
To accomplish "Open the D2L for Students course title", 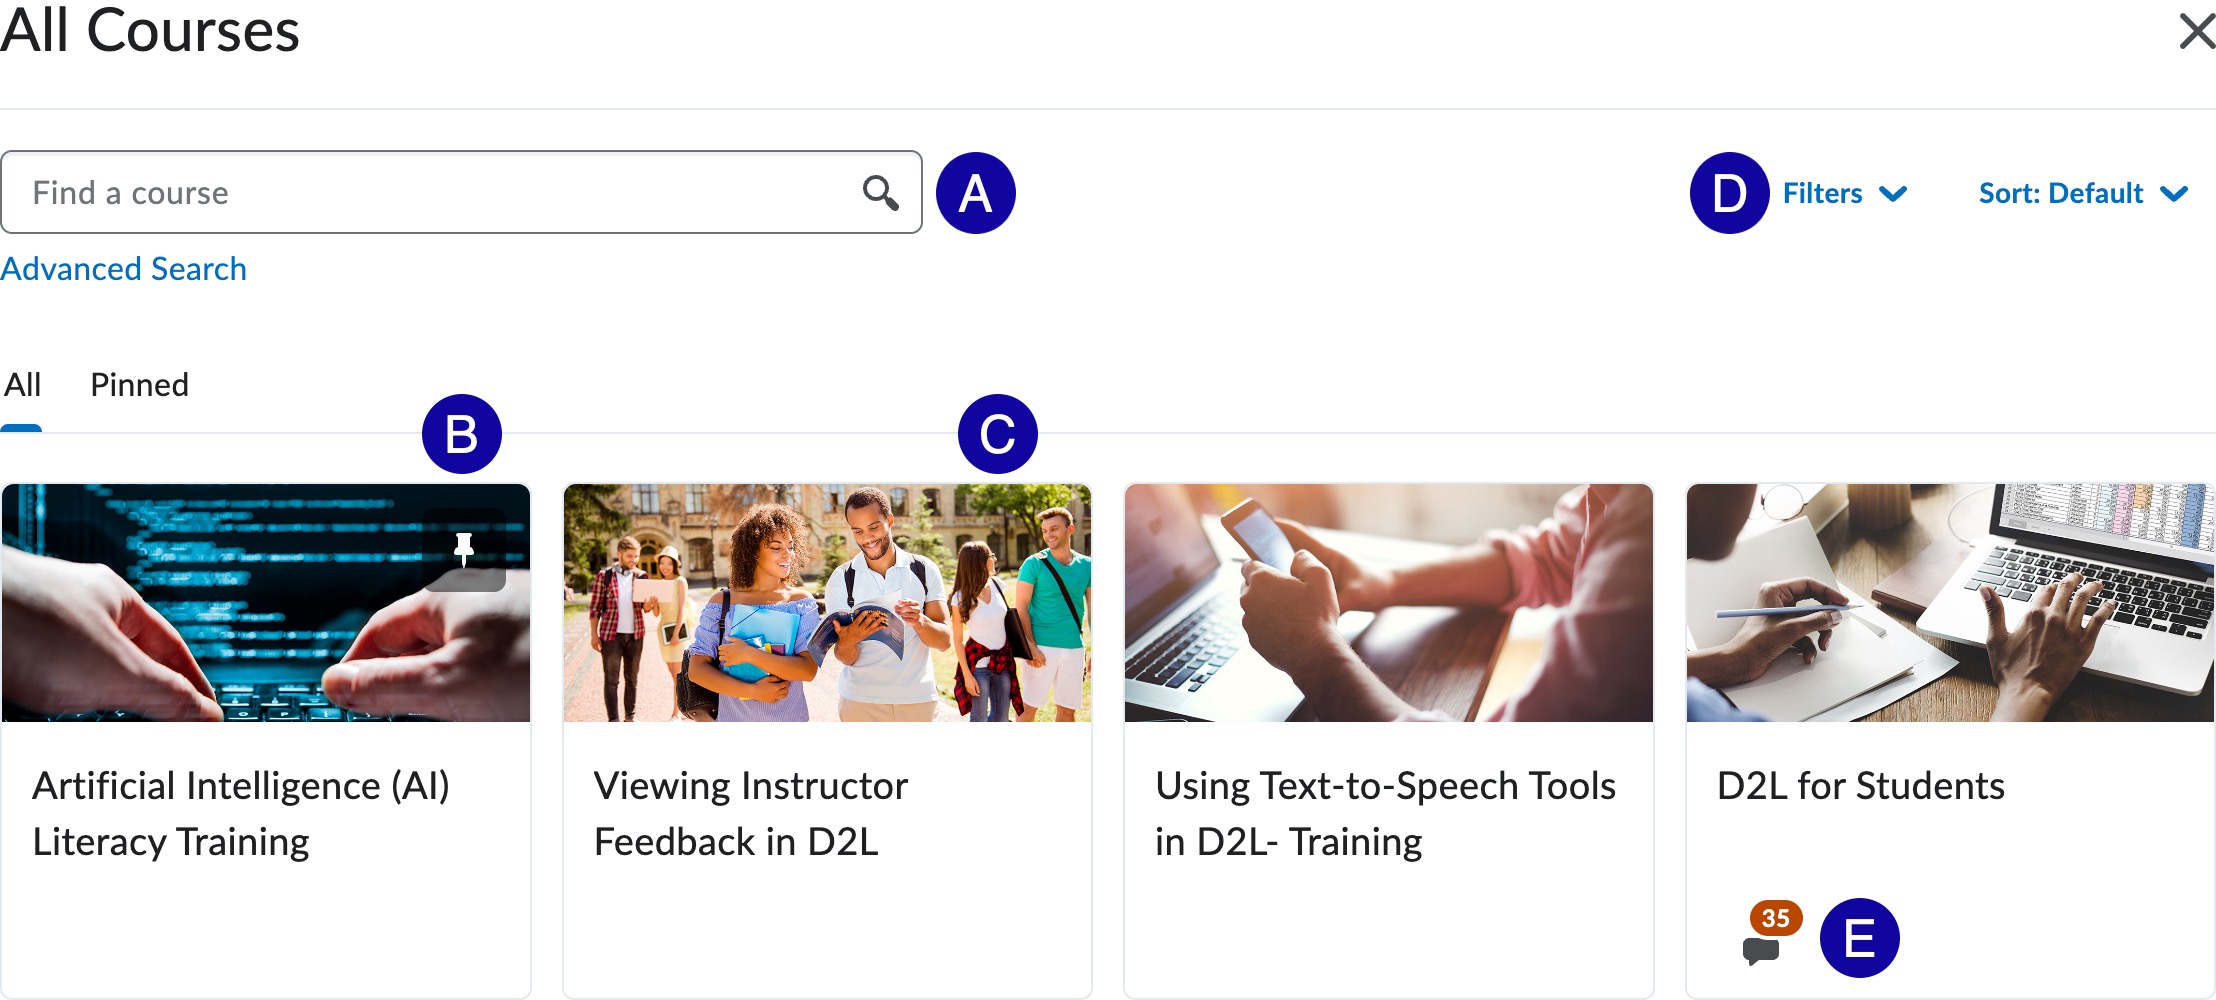I will tap(1860, 786).
